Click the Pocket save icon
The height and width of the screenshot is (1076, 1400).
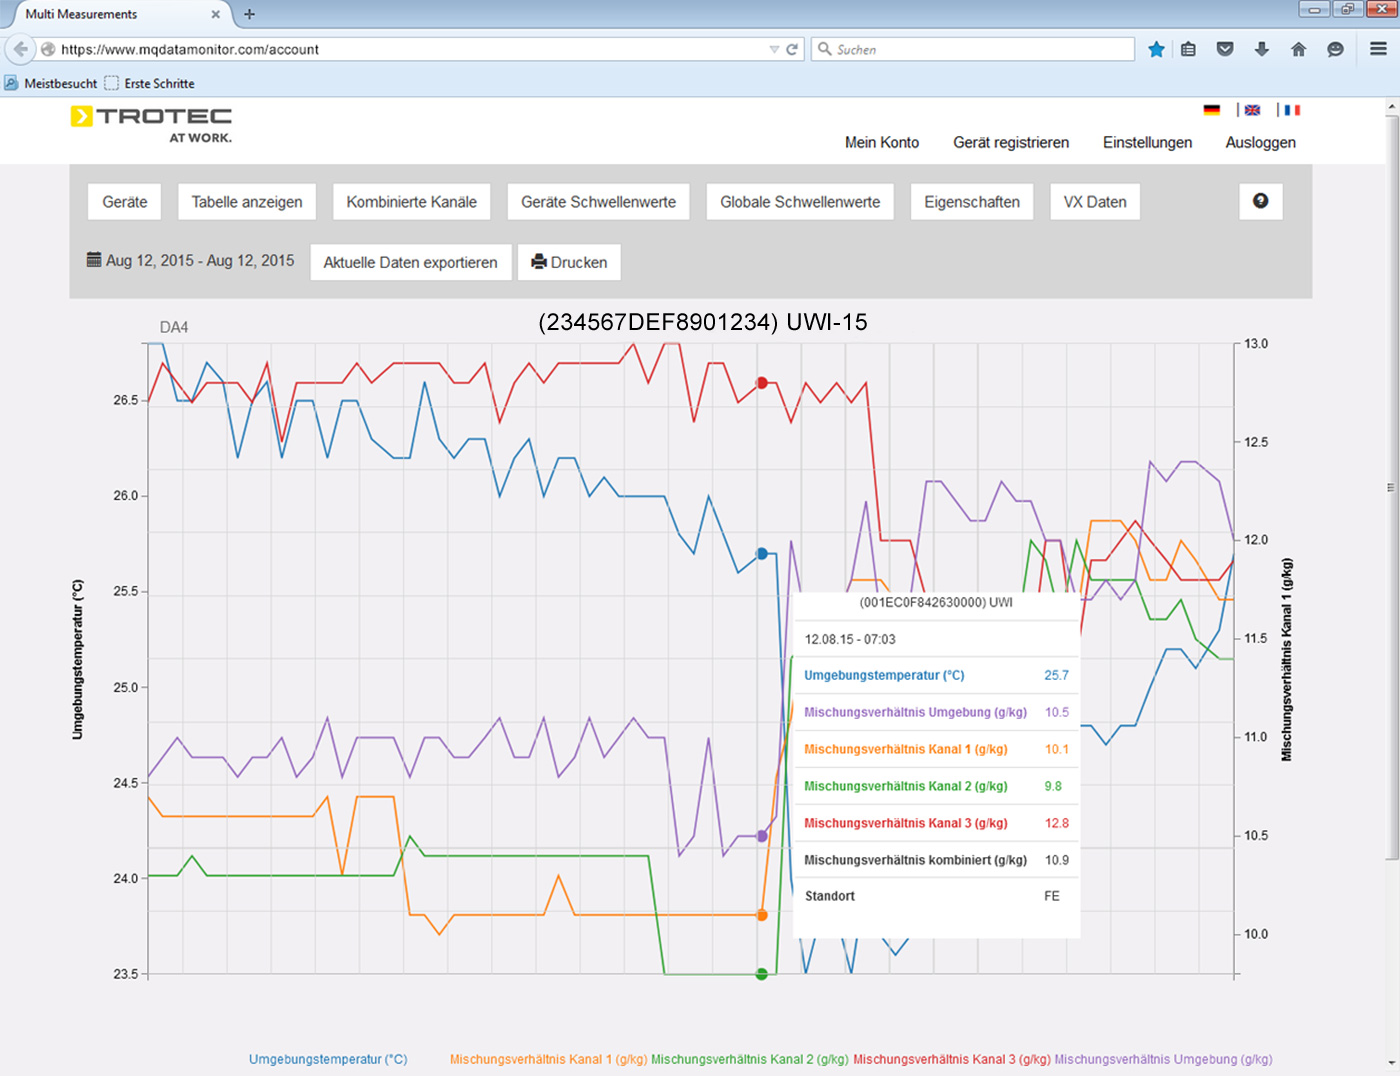click(x=1225, y=49)
